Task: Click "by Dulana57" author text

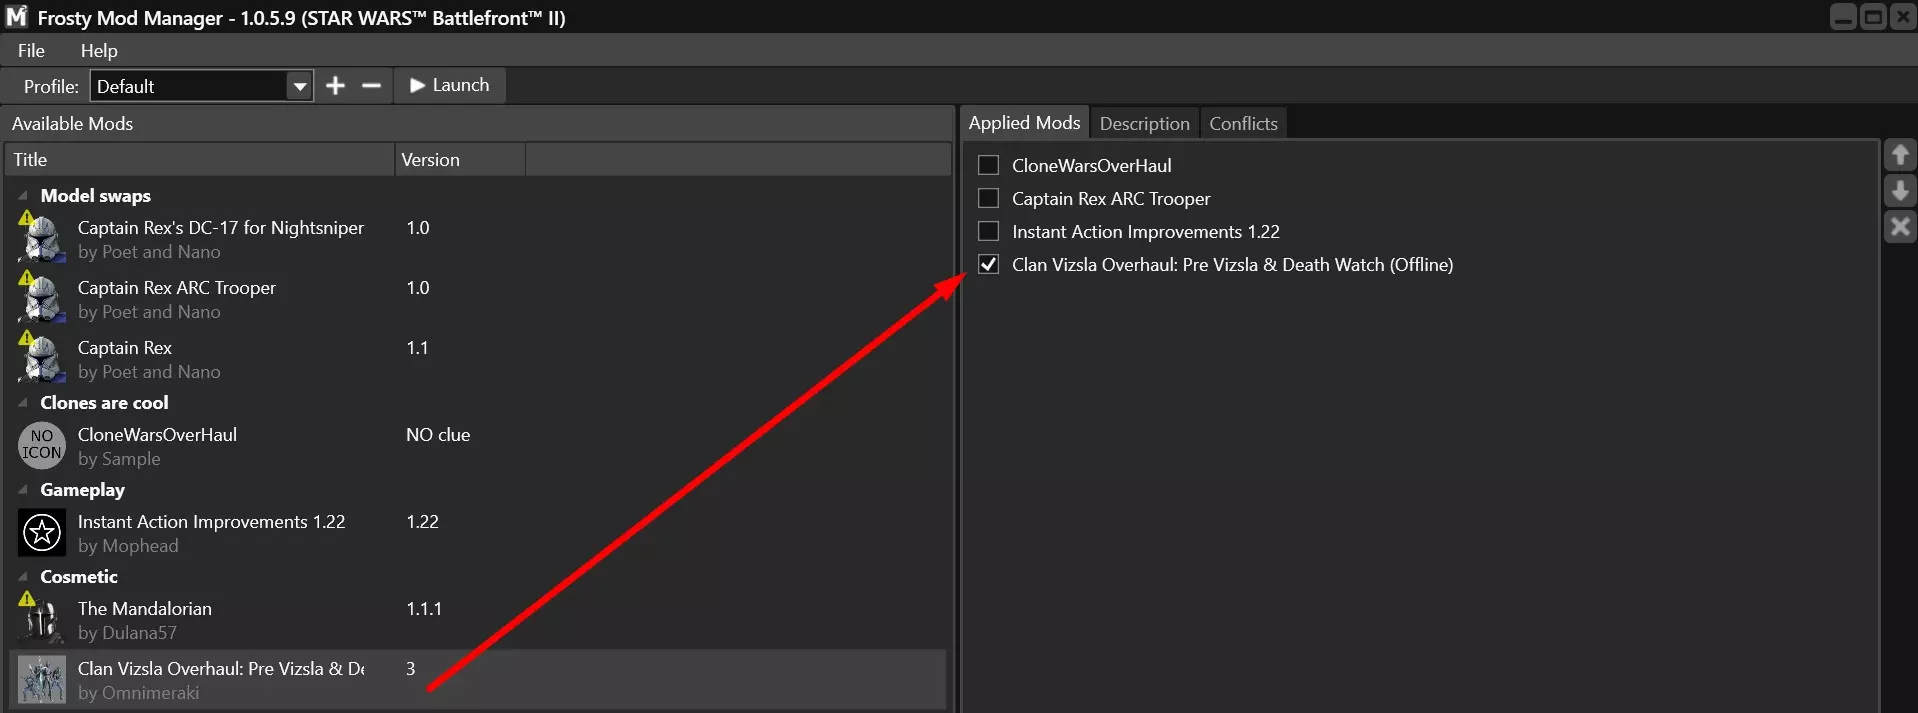Action: (127, 633)
